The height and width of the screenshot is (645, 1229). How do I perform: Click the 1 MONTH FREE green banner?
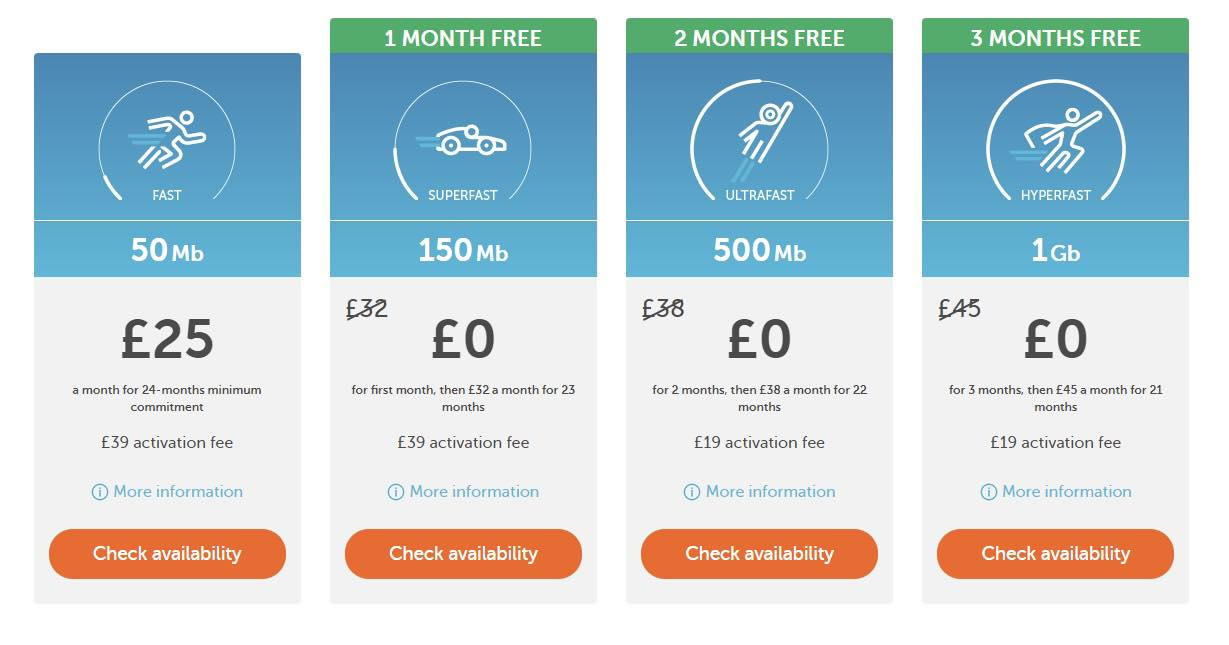click(x=463, y=36)
